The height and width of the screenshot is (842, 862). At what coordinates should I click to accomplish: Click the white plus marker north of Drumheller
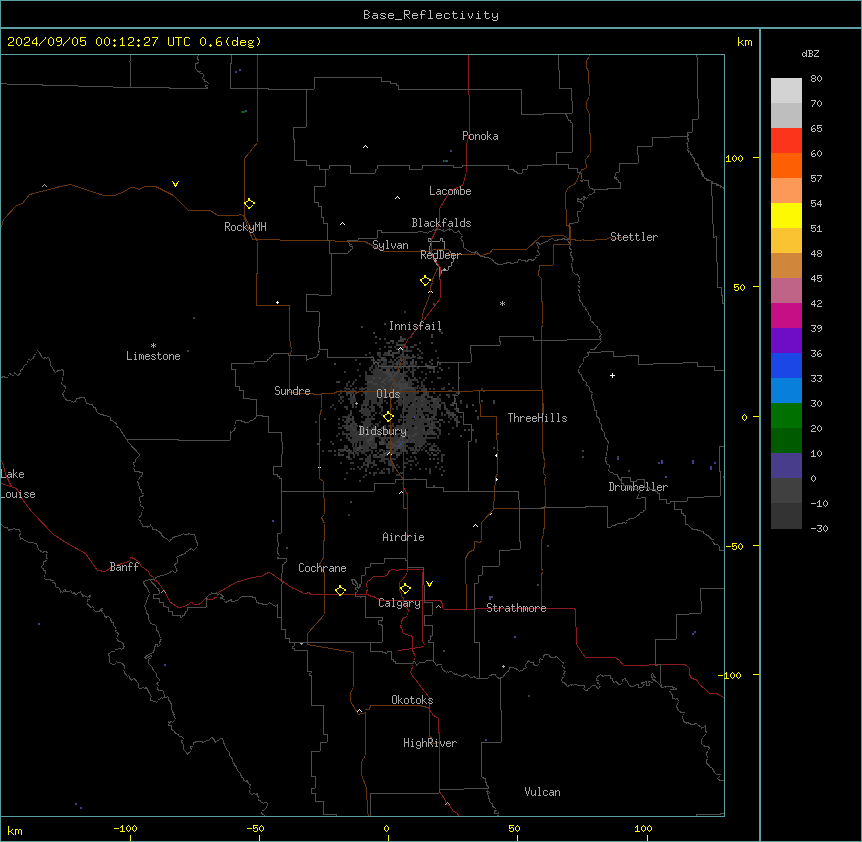pos(612,375)
